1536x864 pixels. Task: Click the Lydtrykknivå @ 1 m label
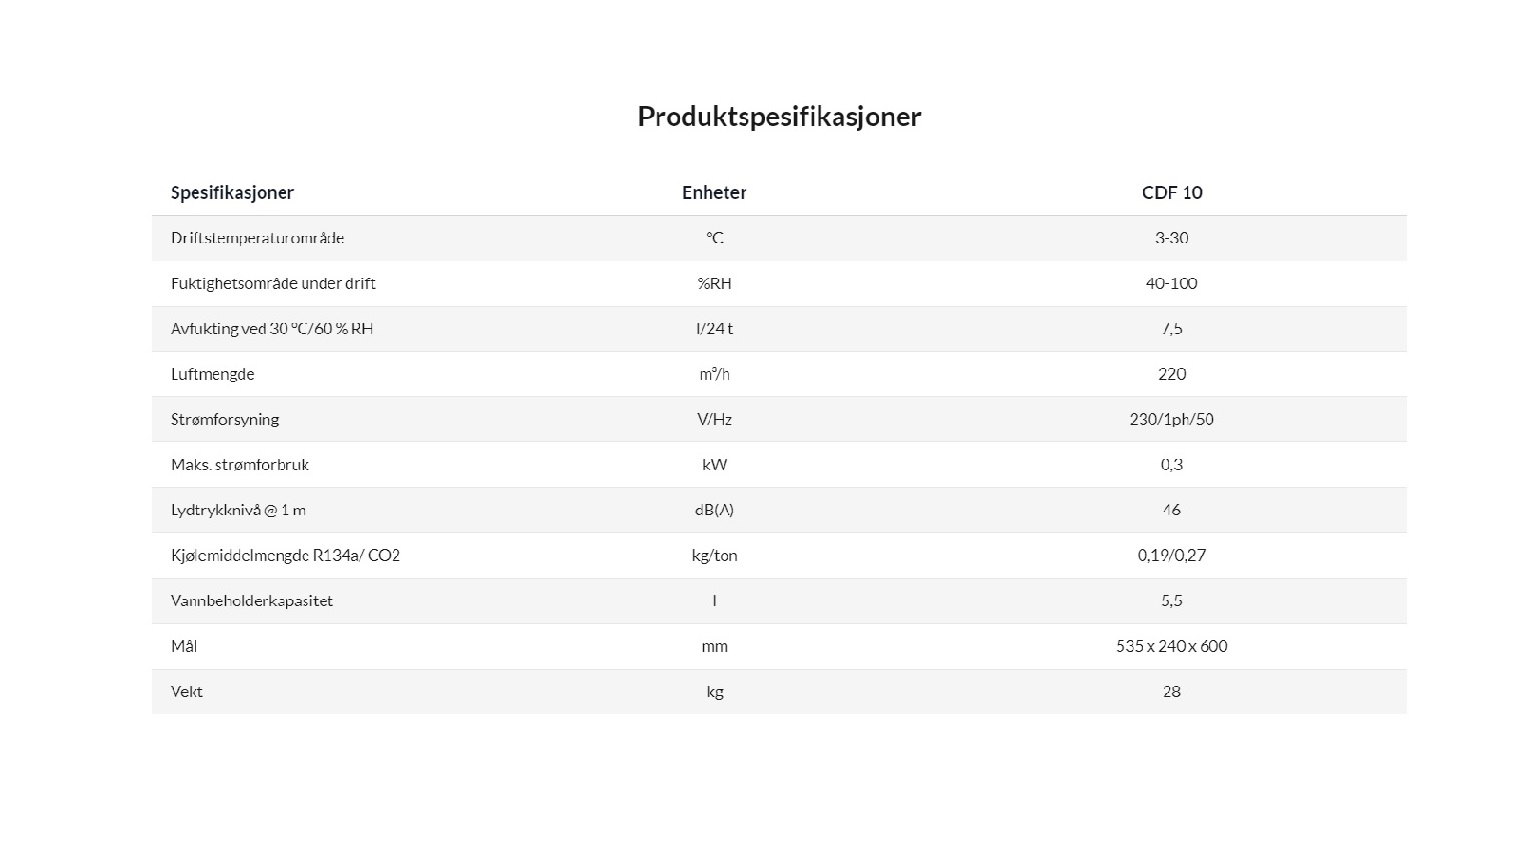click(238, 510)
